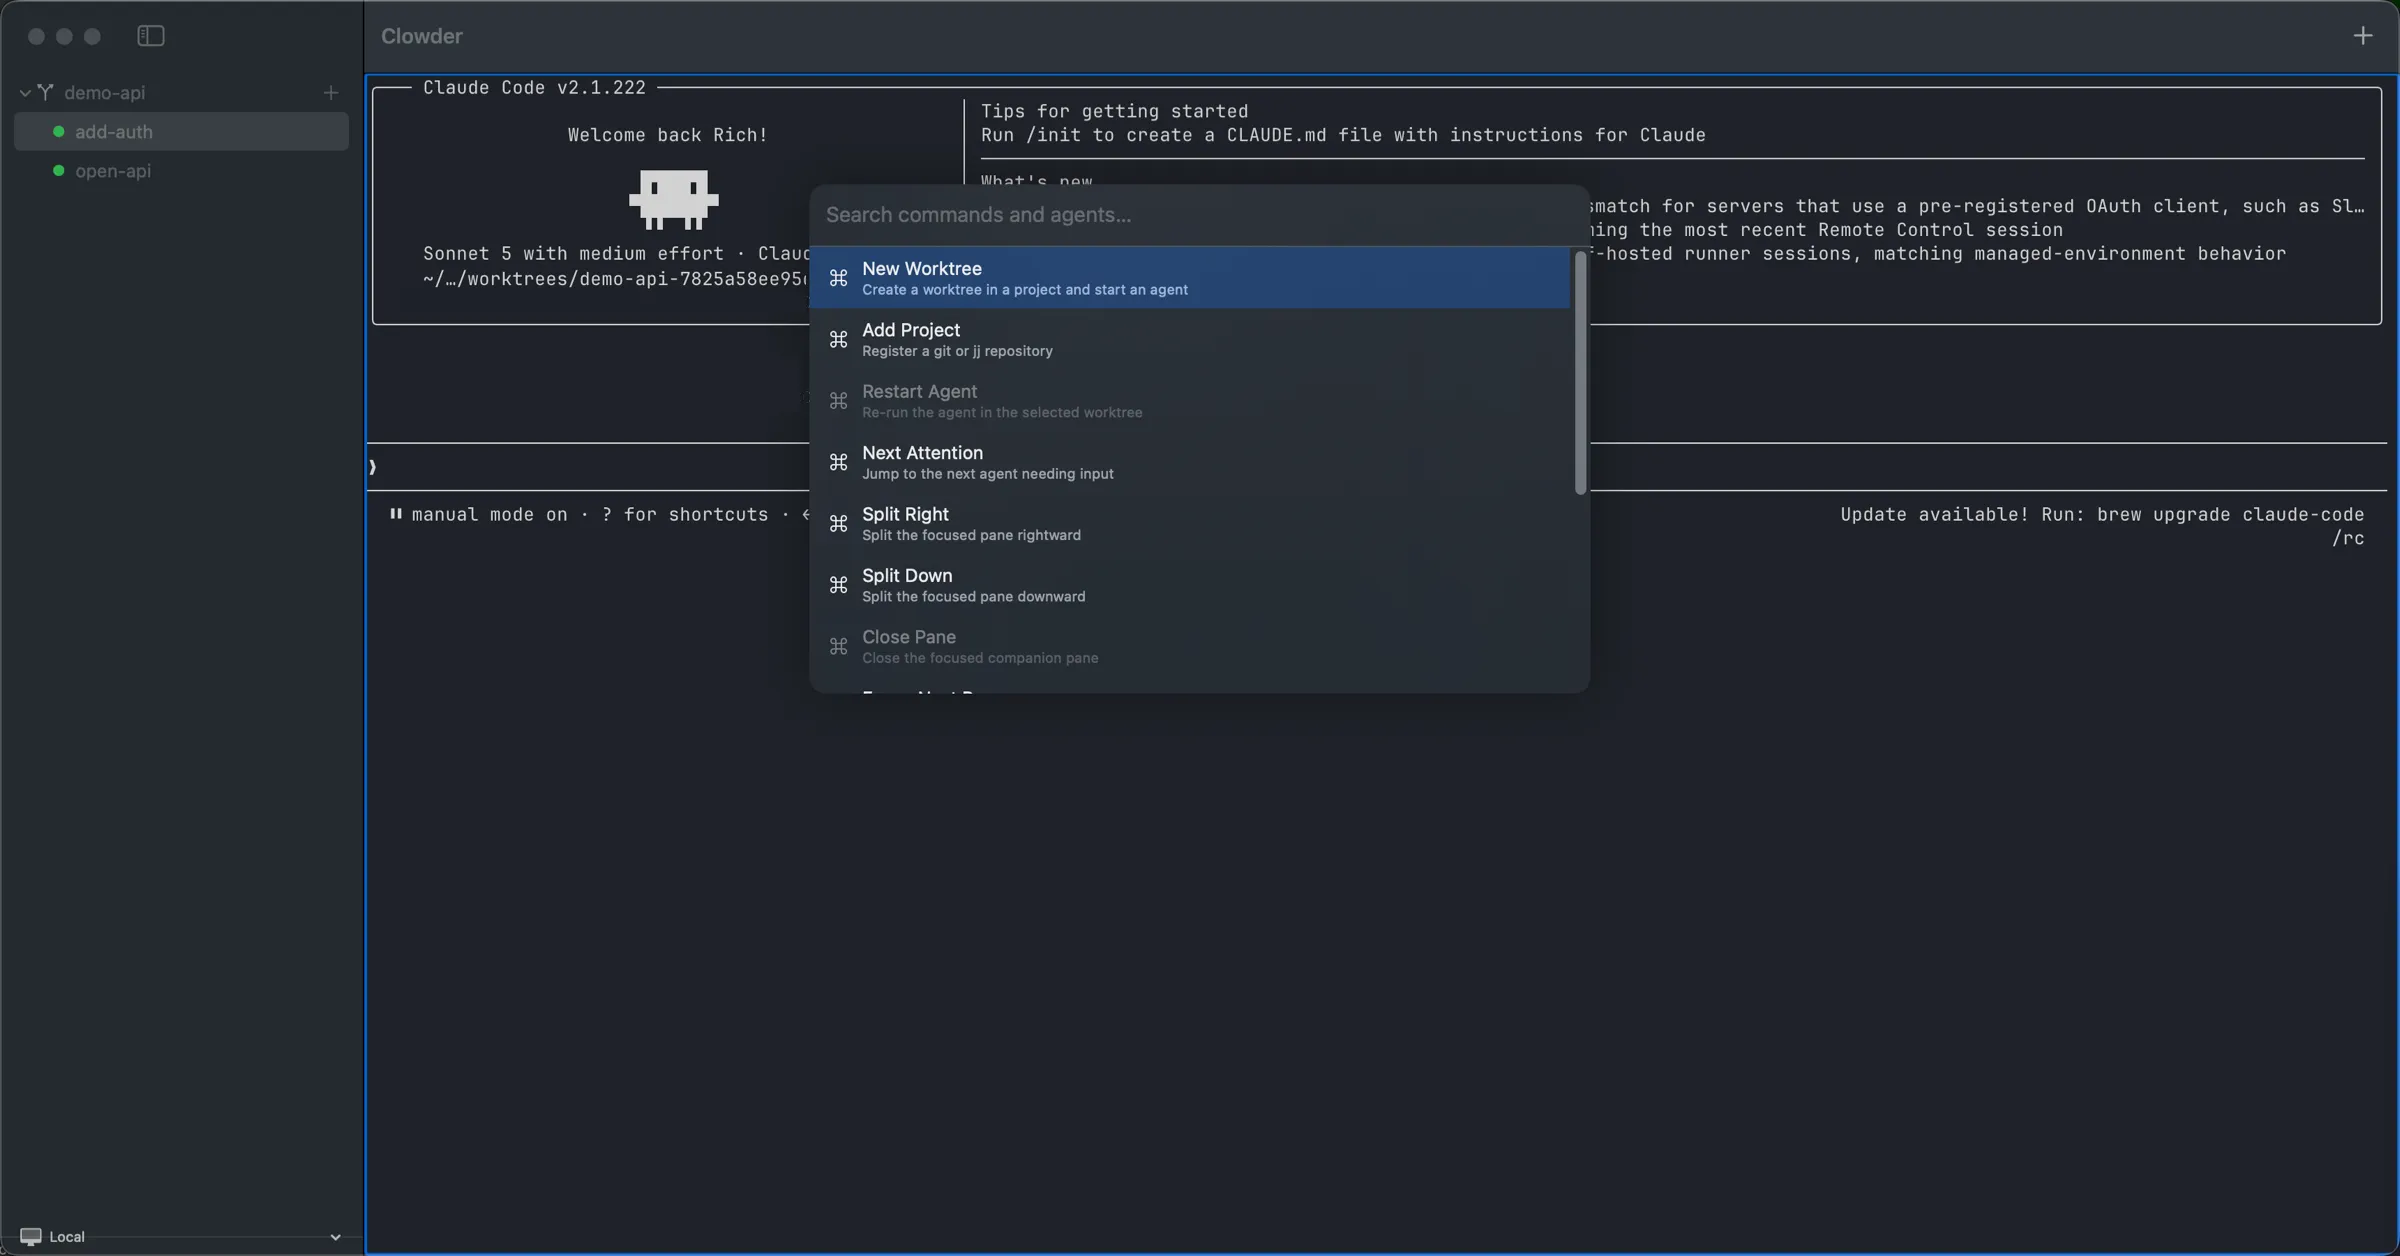The width and height of the screenshot is (2400, 1256).
Task: Click the Re-run the agent description text
Action: (x=1002, y=413)
